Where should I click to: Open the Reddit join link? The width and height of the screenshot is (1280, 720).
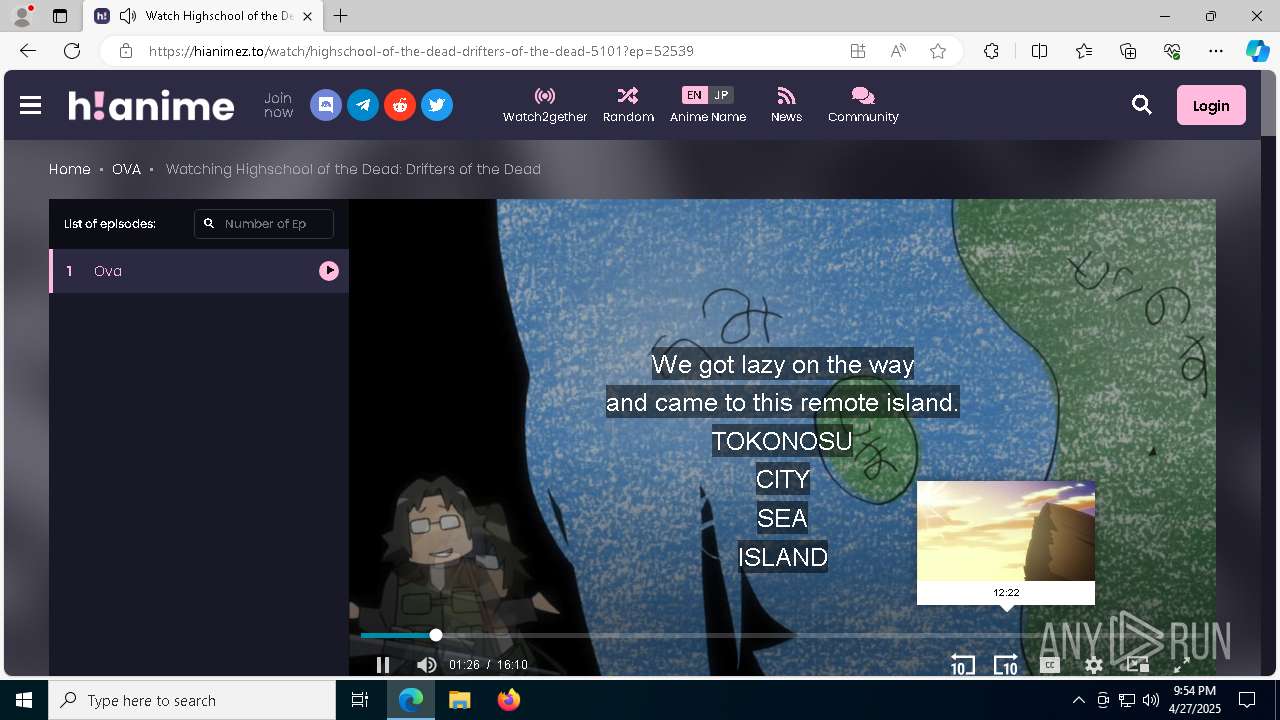(x=400, y=105)
